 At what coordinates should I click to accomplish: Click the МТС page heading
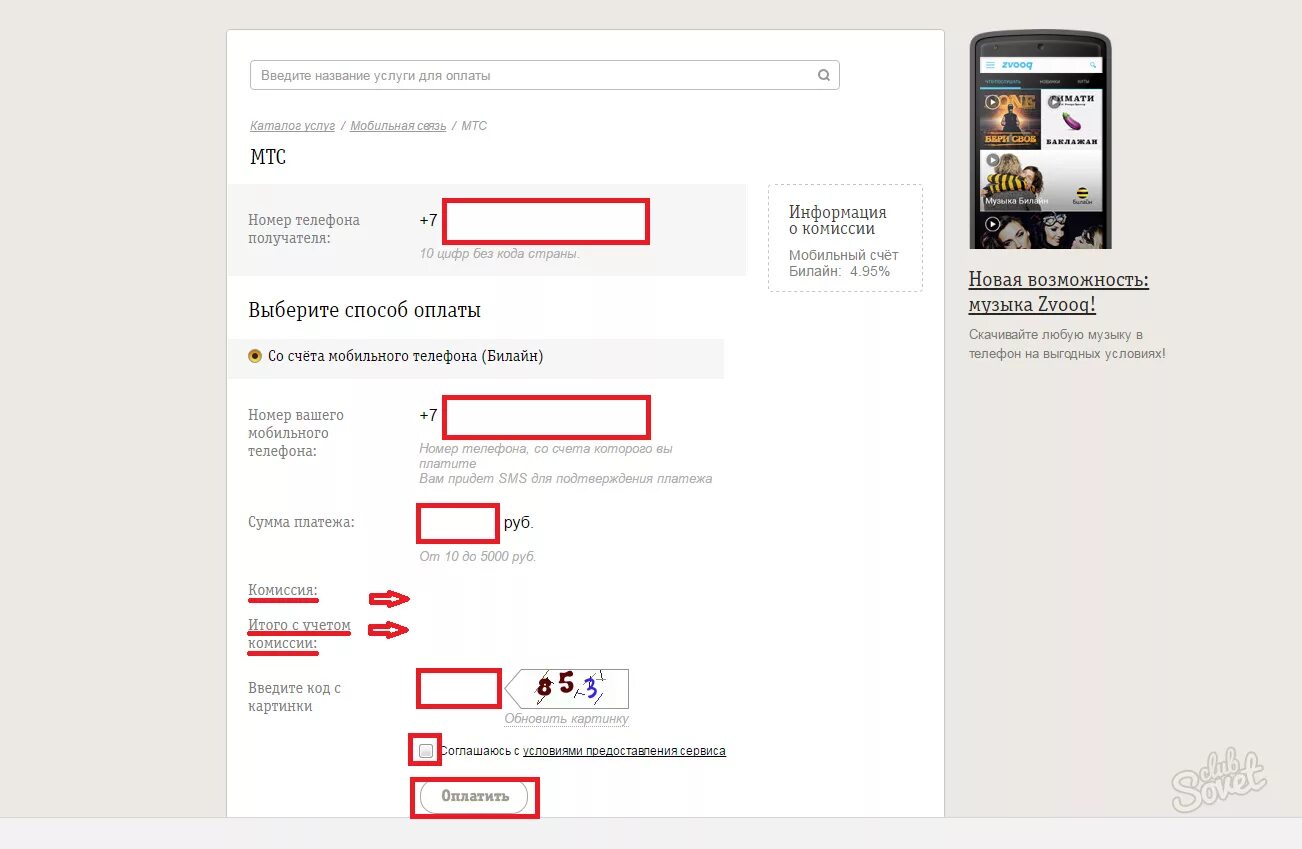pyautogui.click(x=268, y=157)
